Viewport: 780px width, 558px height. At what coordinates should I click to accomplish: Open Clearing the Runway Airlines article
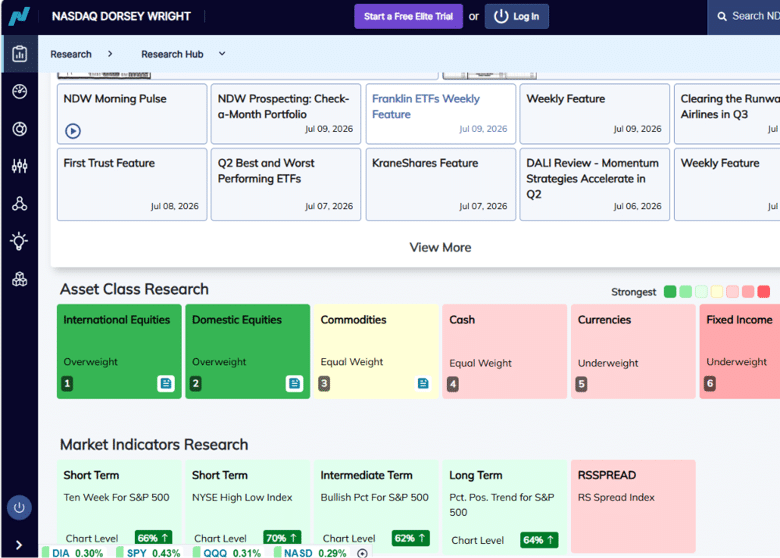tap(727, 114)
